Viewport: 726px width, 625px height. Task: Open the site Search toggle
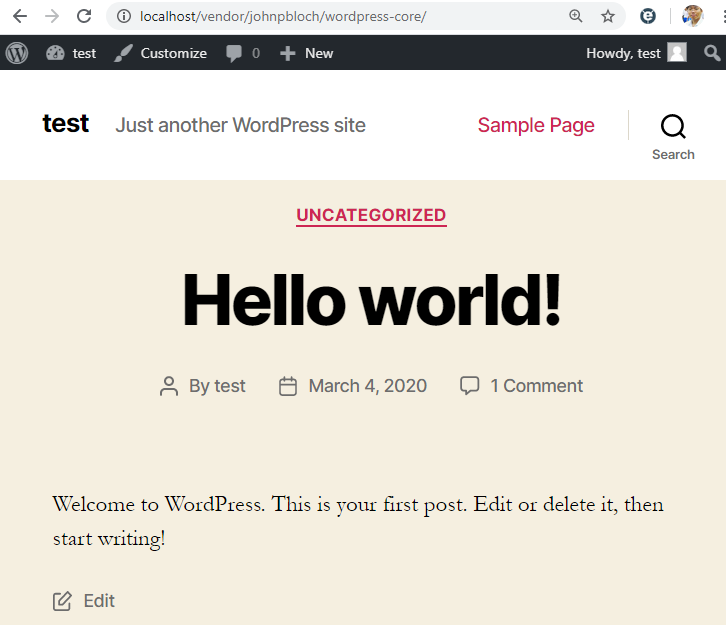pyautogui.click(x=673, y=135)
